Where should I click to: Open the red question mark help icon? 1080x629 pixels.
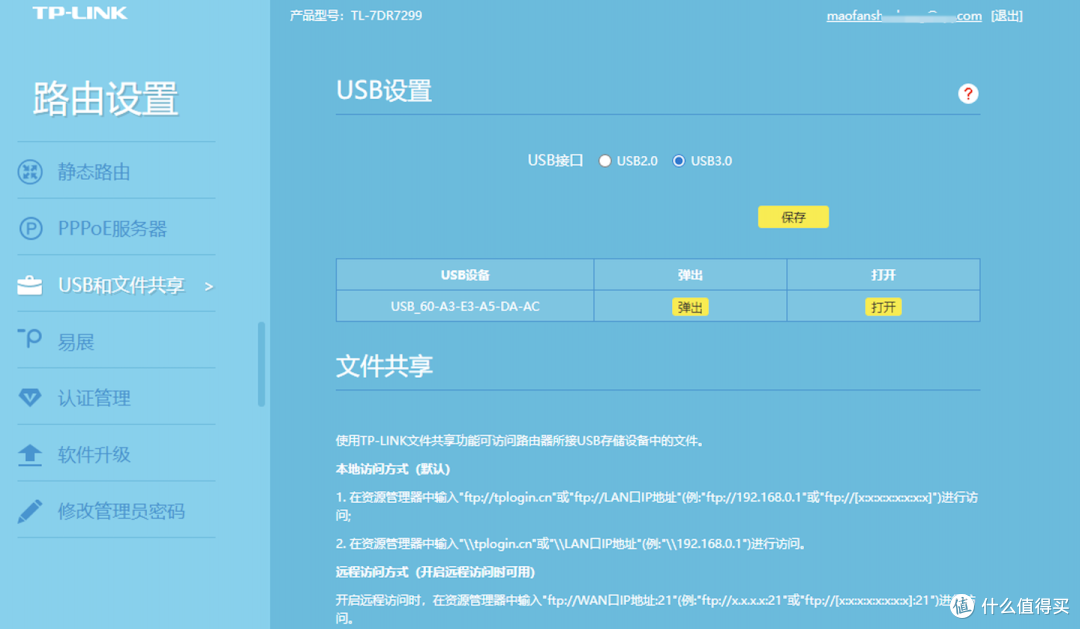[x=968, y=94]
